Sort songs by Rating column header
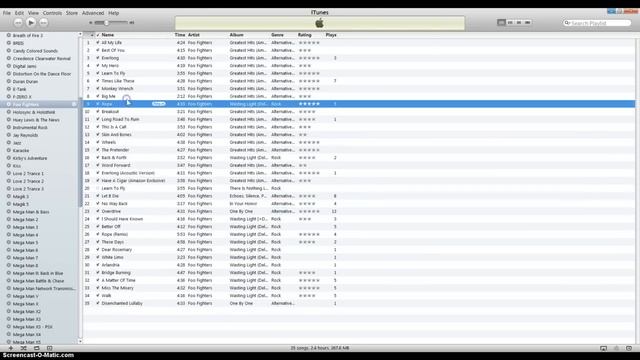The height and width of the screenshot is (360, 640). [x=304, y=35]
